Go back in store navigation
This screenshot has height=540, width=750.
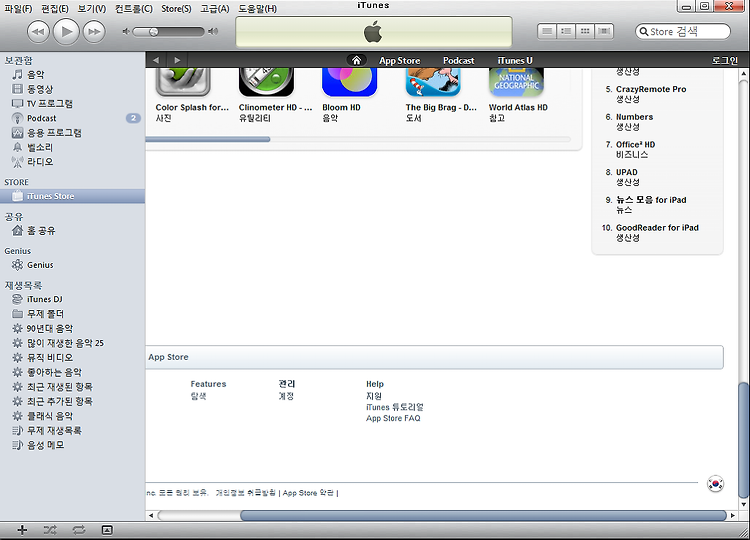click(x=156, y=60)
